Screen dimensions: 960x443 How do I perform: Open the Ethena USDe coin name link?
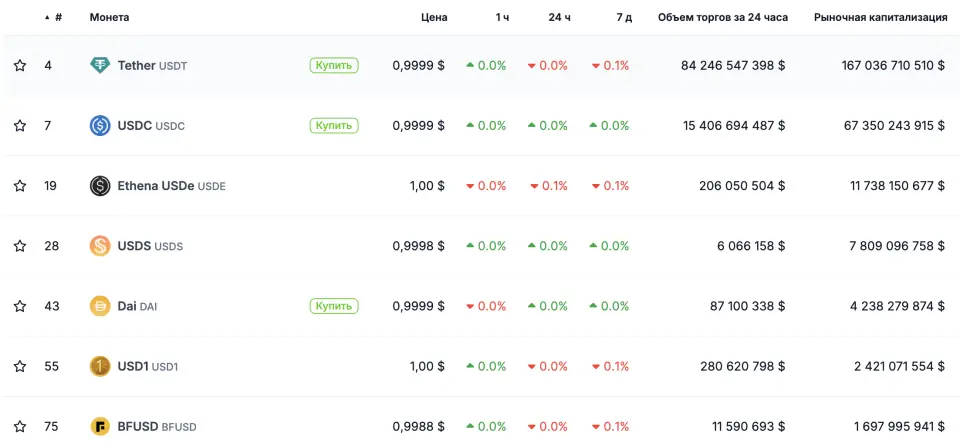click(x=156, y=186)
